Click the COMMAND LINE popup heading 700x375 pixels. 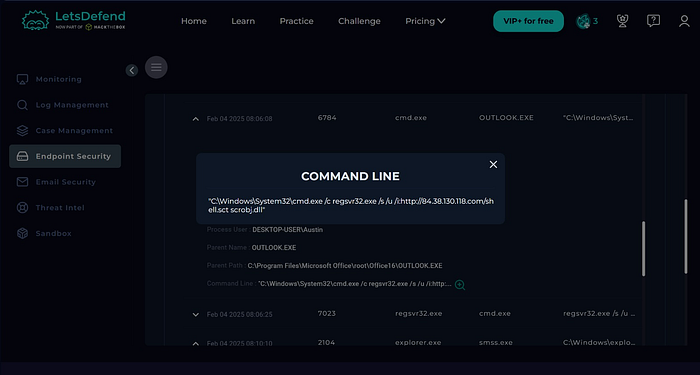click(350, 176)
